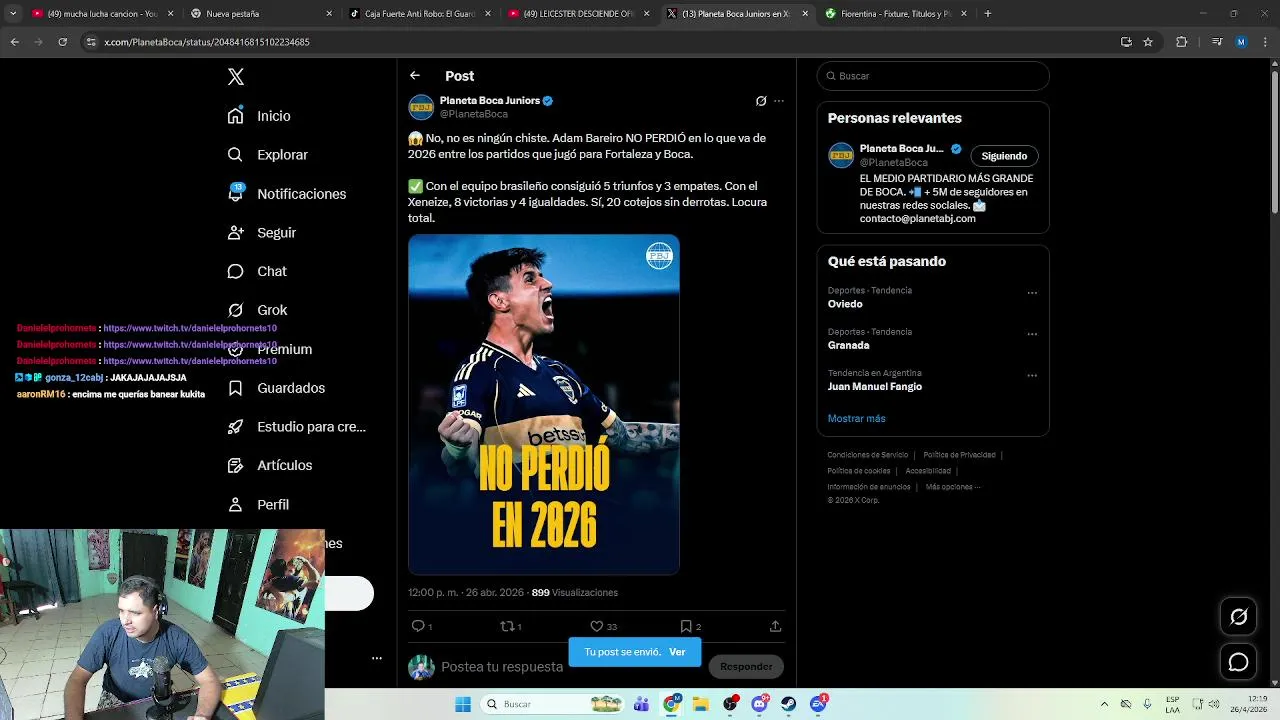Click the share icon under the post

pos(775,626)
